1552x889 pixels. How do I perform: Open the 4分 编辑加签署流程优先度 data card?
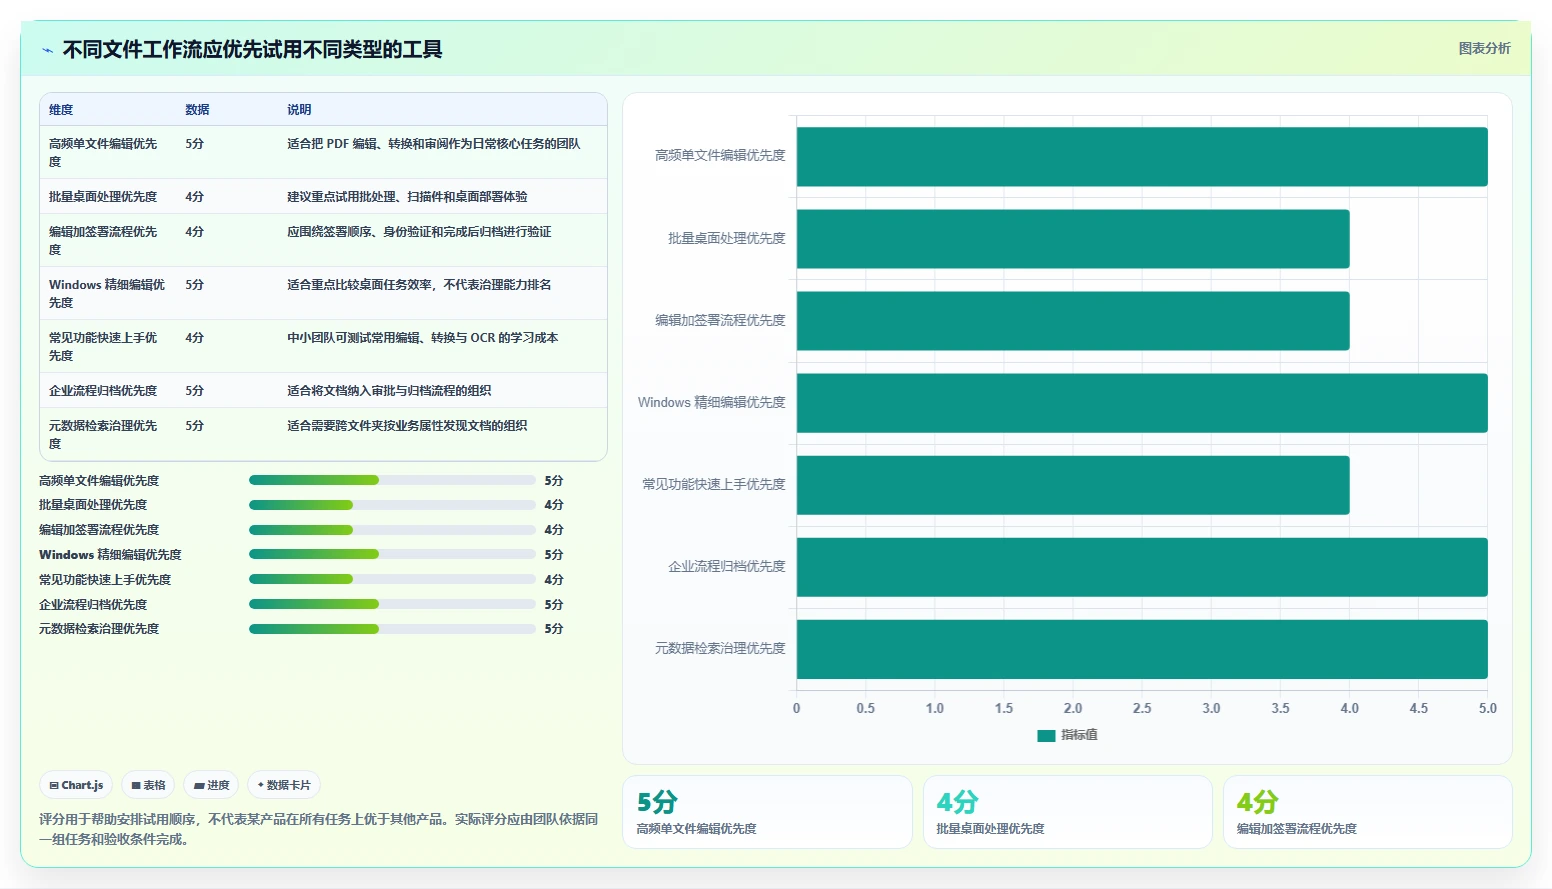point(1367,812)
